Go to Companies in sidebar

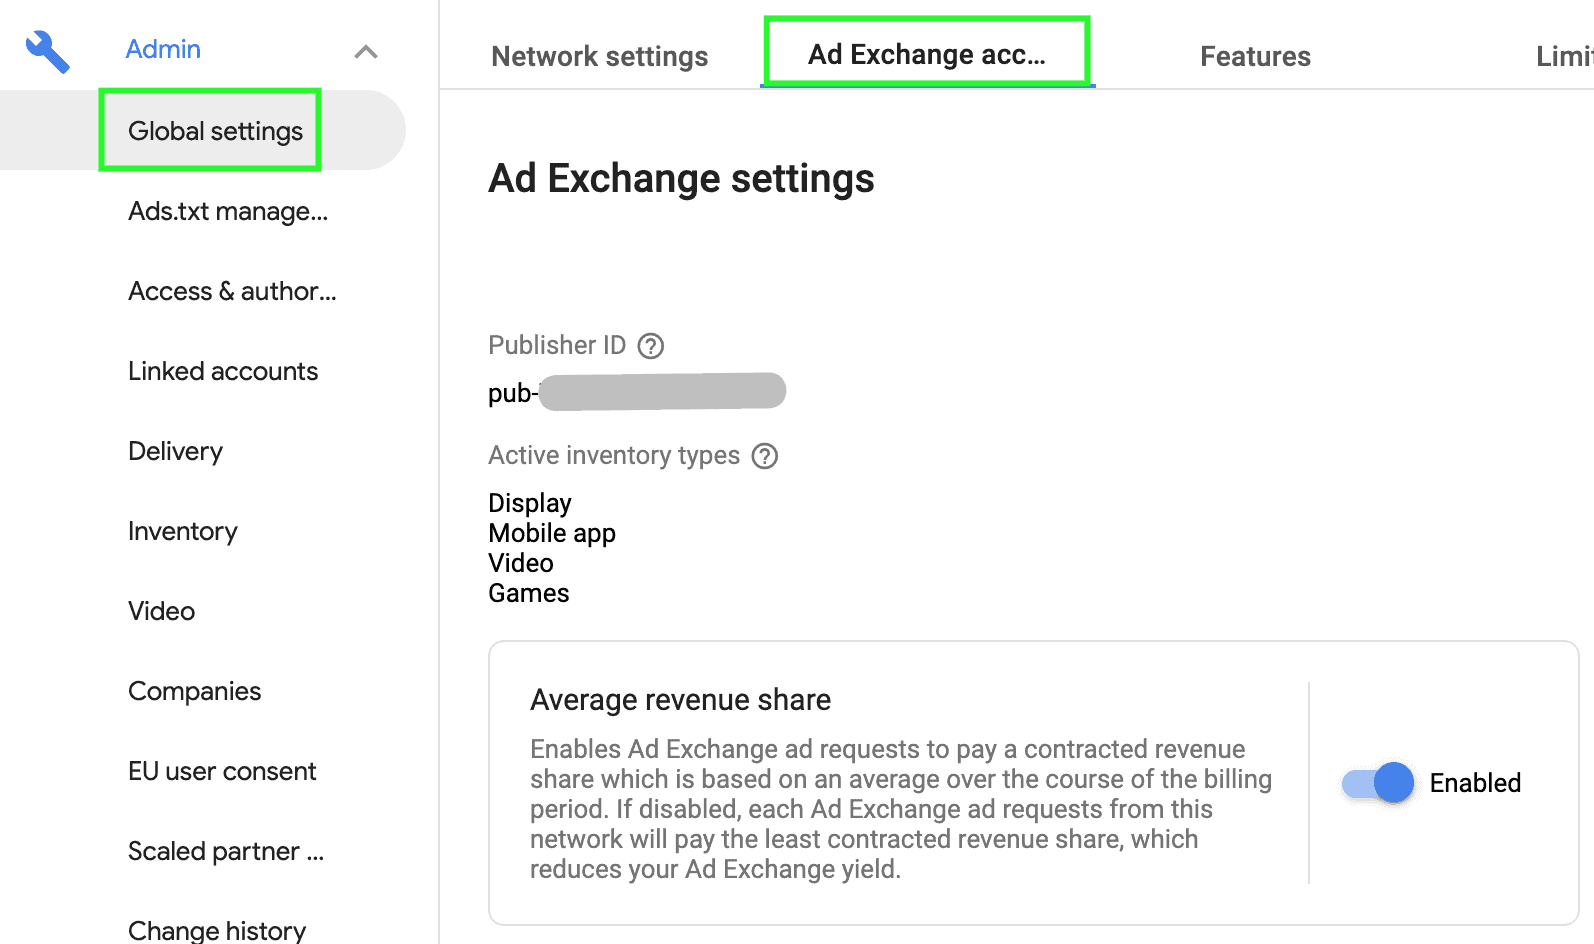pos(194,691)
